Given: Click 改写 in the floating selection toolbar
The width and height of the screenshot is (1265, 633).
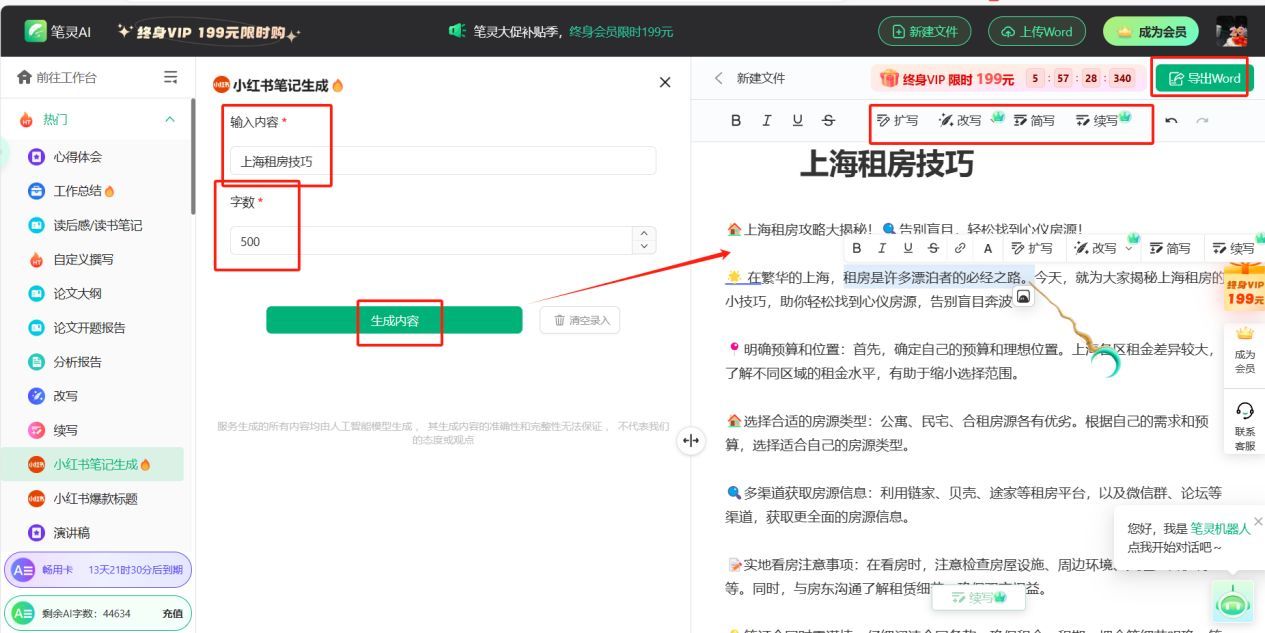Looking at the screenshot, I should click(1096, 248).
